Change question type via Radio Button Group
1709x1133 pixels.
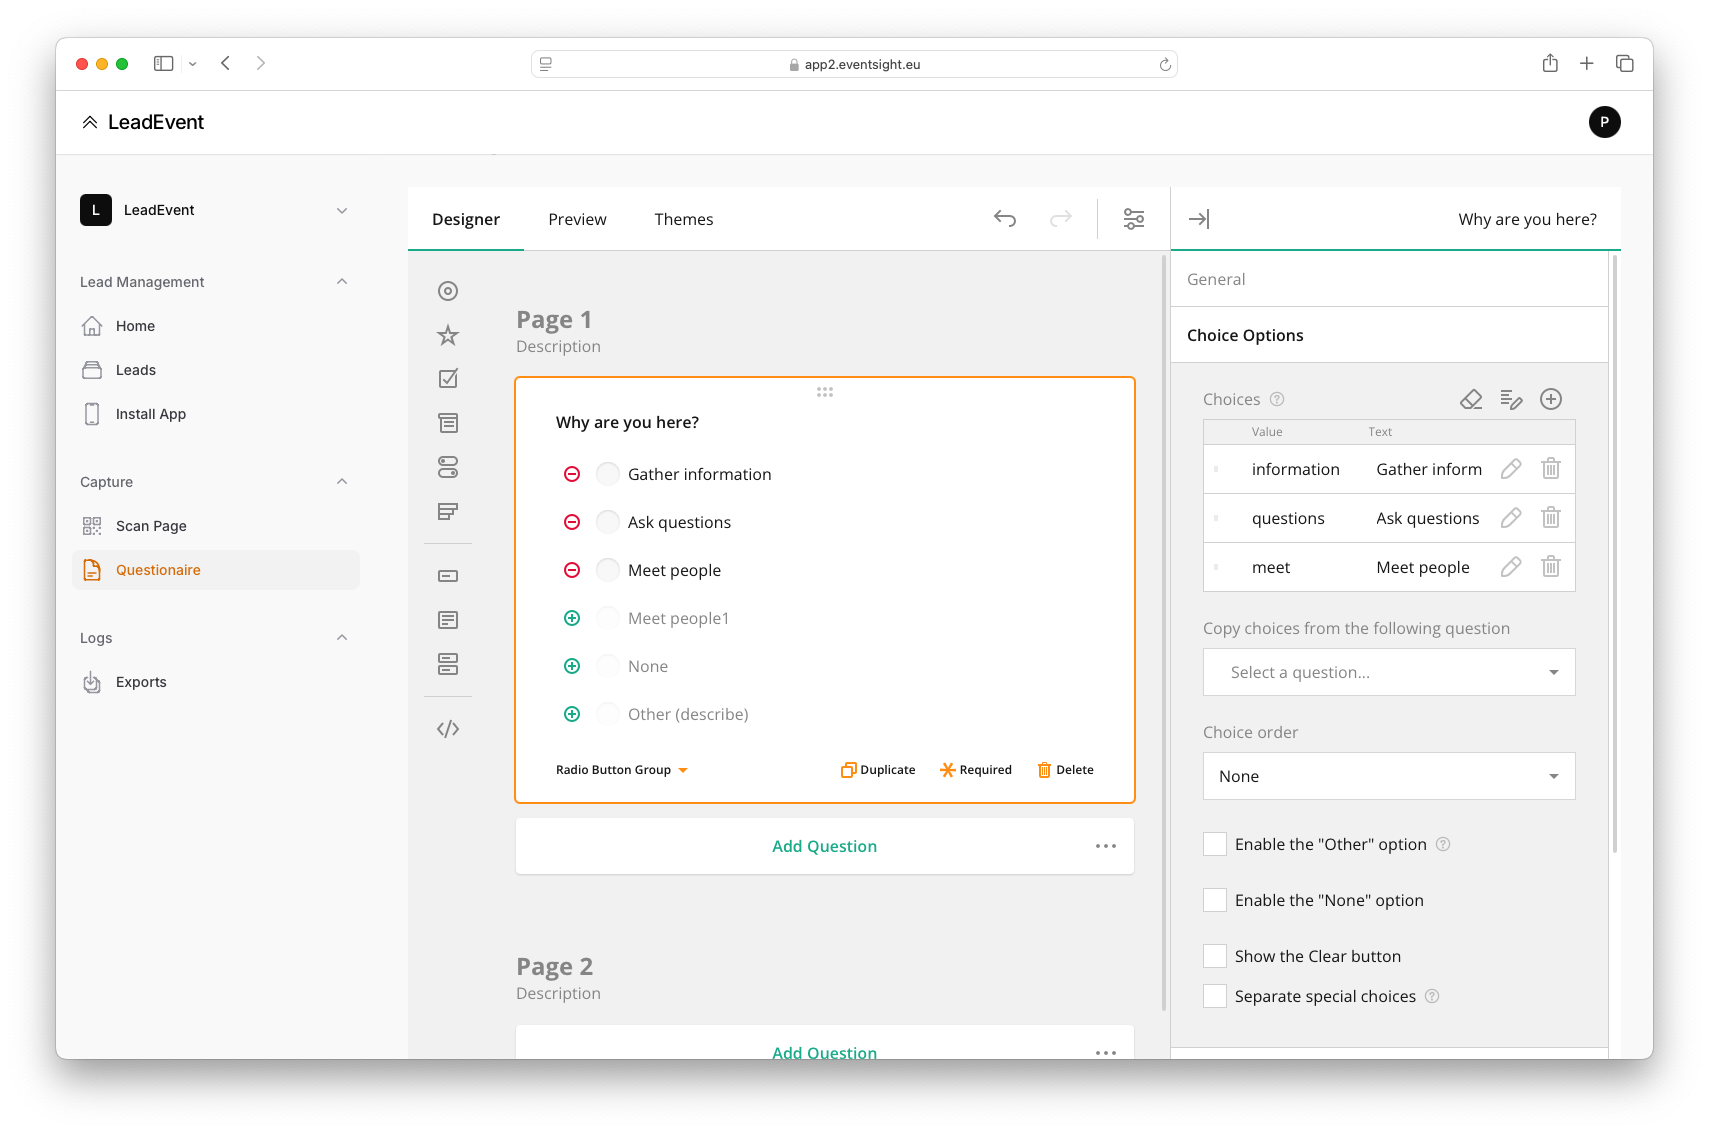pos(621,770)
